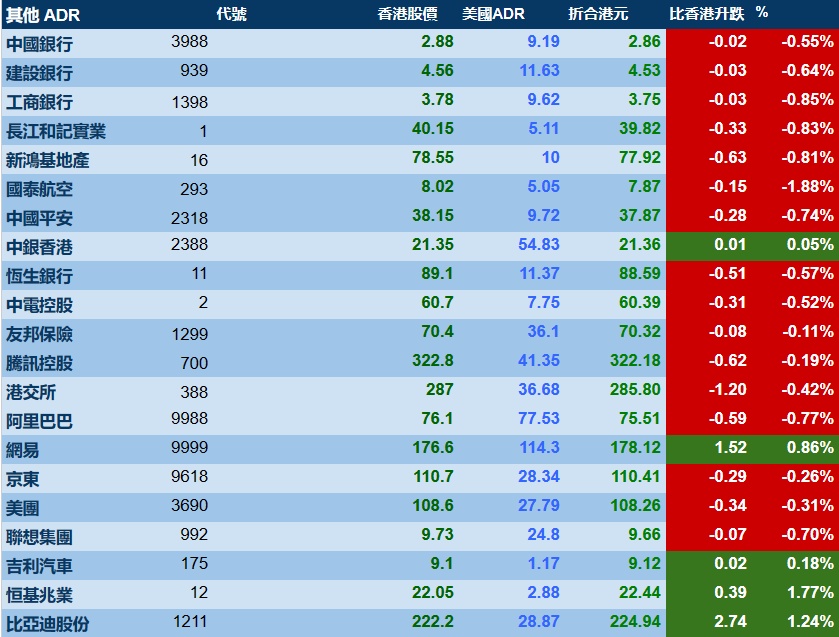The width and height of the screenshot is (839, 637).
Task: Select the 恒基兆業 stock name
Action: click(39, 595)
